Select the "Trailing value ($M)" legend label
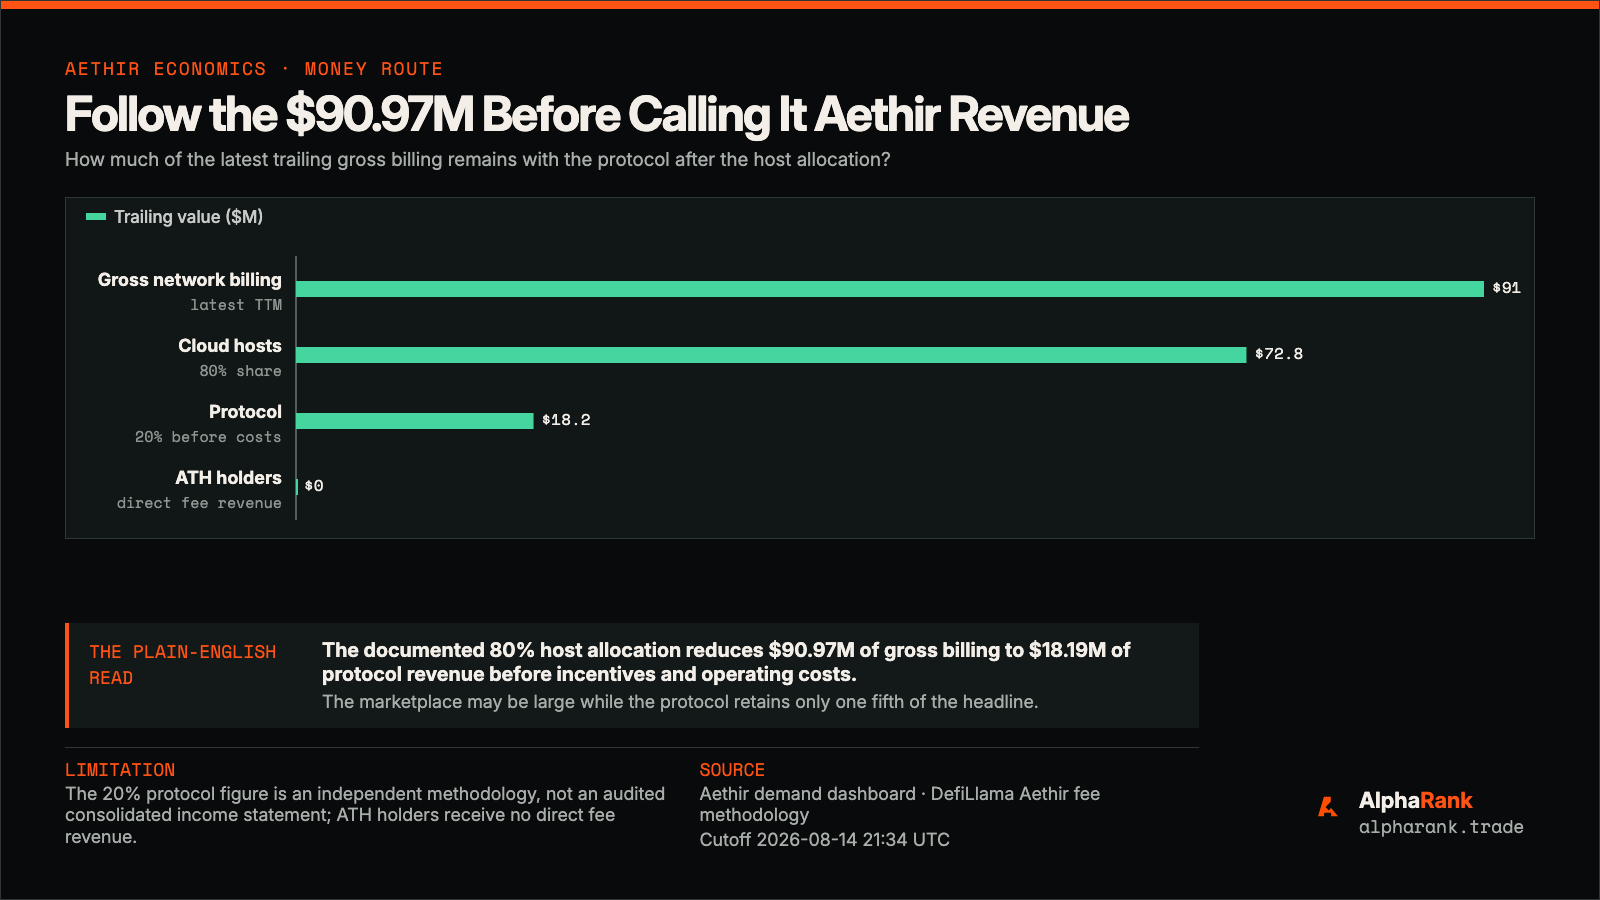Screen dimensions: 1600x900 point(188,217)
